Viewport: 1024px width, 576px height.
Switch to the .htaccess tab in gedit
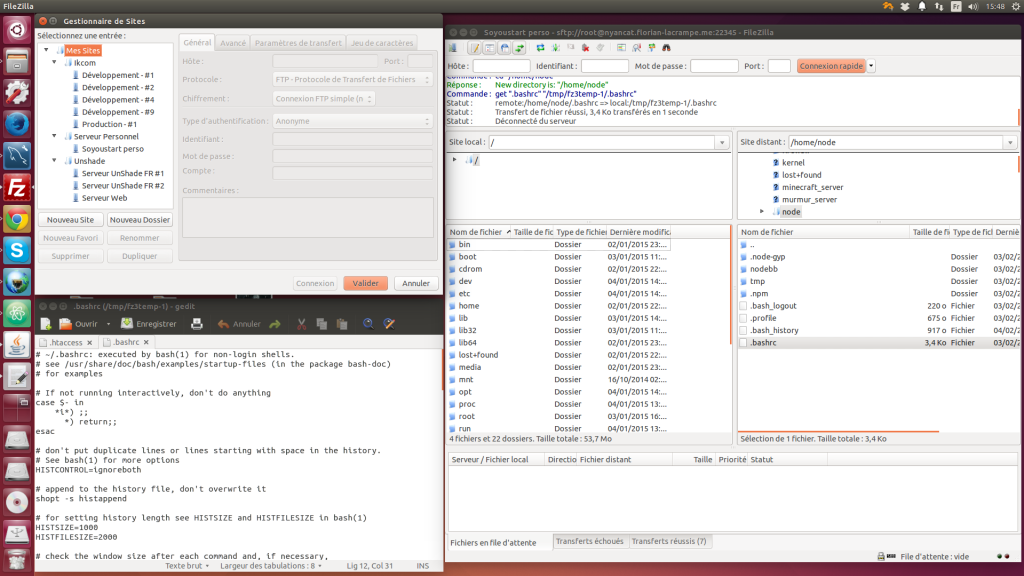tap(67, 342)
